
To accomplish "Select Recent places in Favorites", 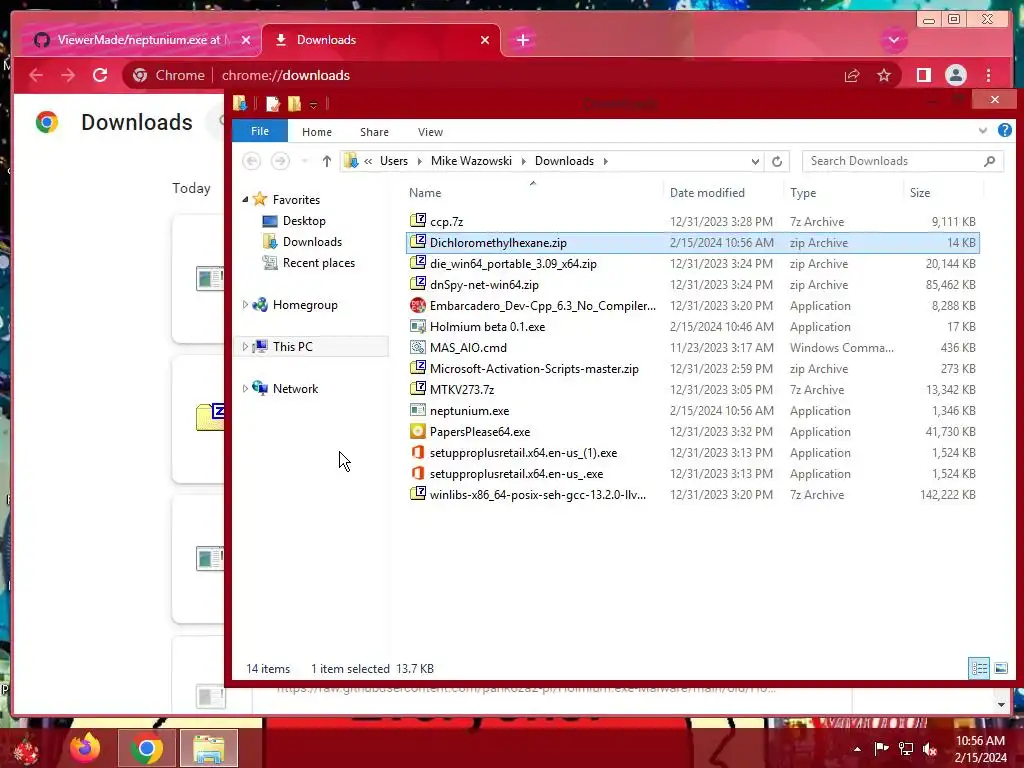I will (x=319, y=263).
